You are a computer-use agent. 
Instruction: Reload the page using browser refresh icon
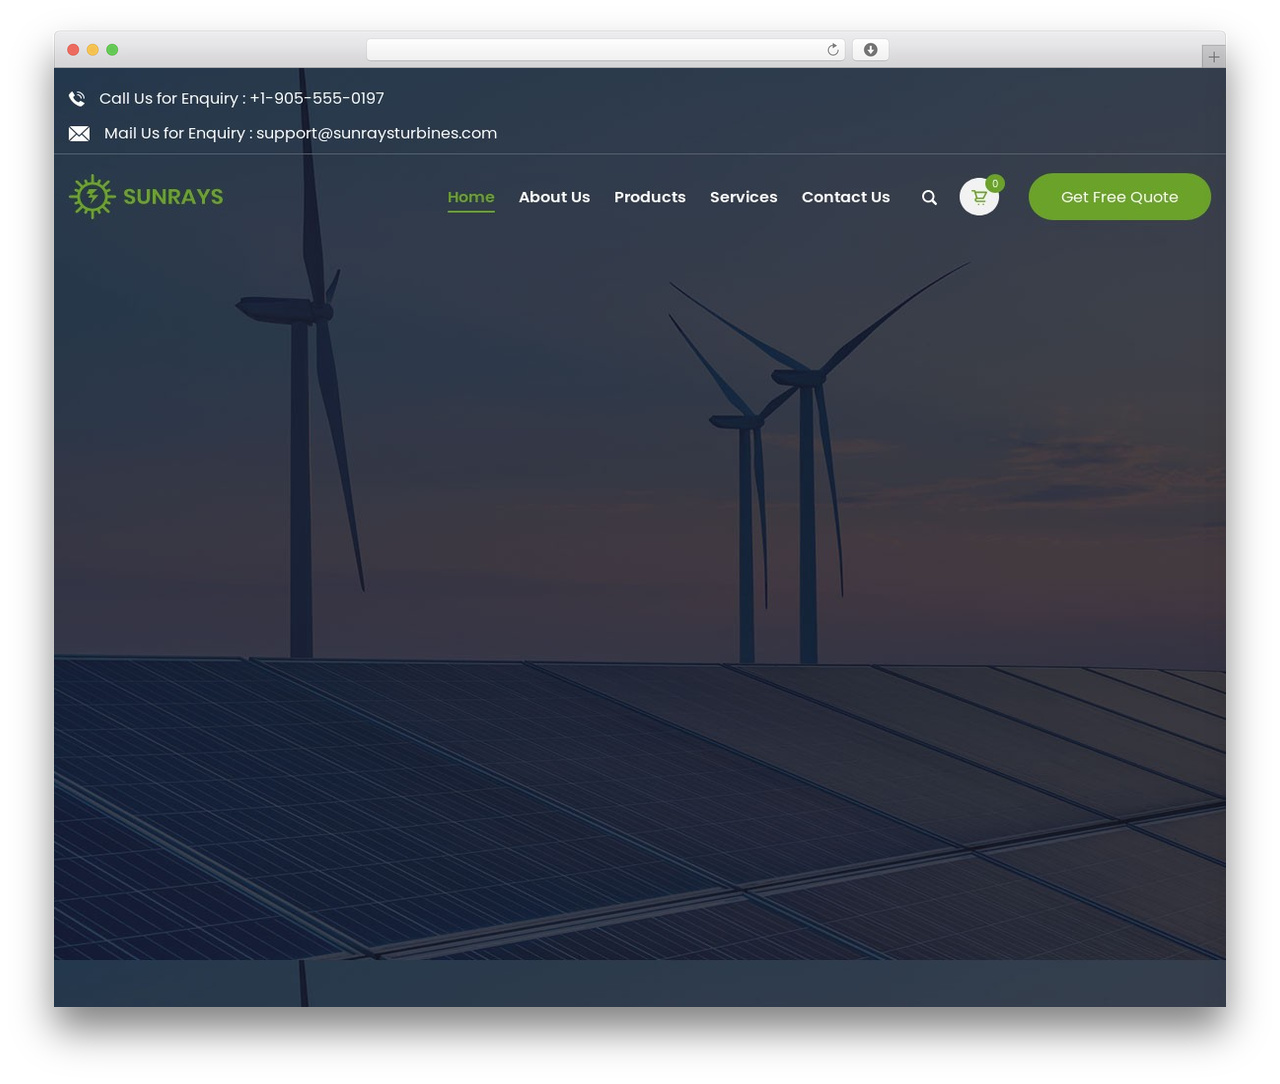pos(832,50)
